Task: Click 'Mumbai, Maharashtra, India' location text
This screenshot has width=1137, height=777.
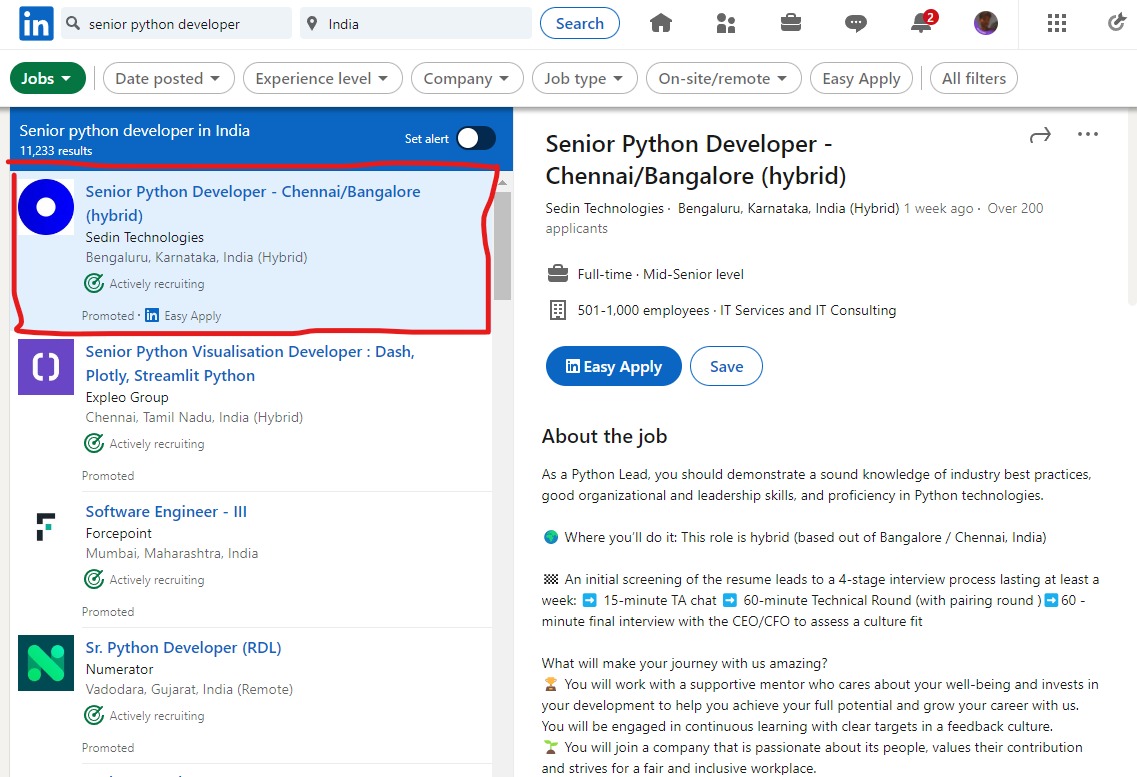Action: click(x=172, y=553)
